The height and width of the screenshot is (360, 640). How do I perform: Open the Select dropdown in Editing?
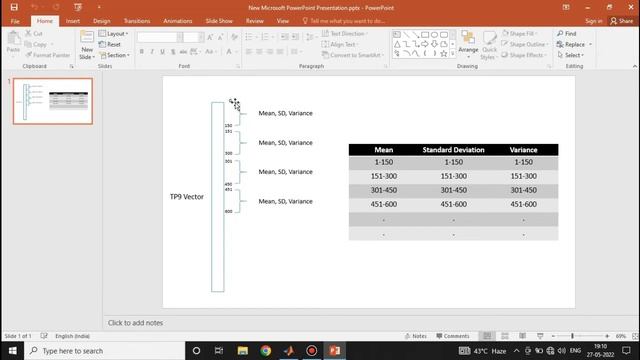[570, 55]
